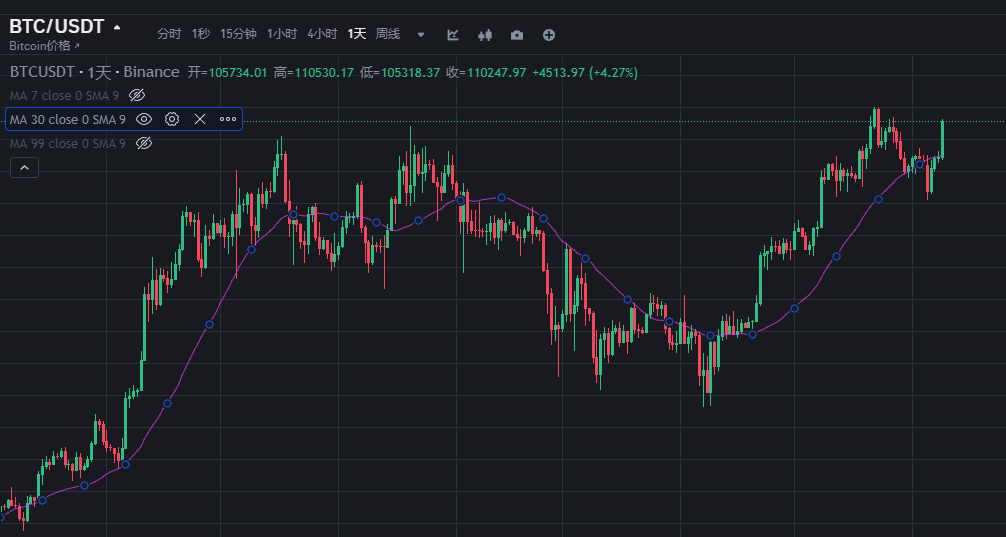Switch to the 周线 timeframe
This screenshot has height=537, width=1006.
pyautogui.click(x=388, y=34)
